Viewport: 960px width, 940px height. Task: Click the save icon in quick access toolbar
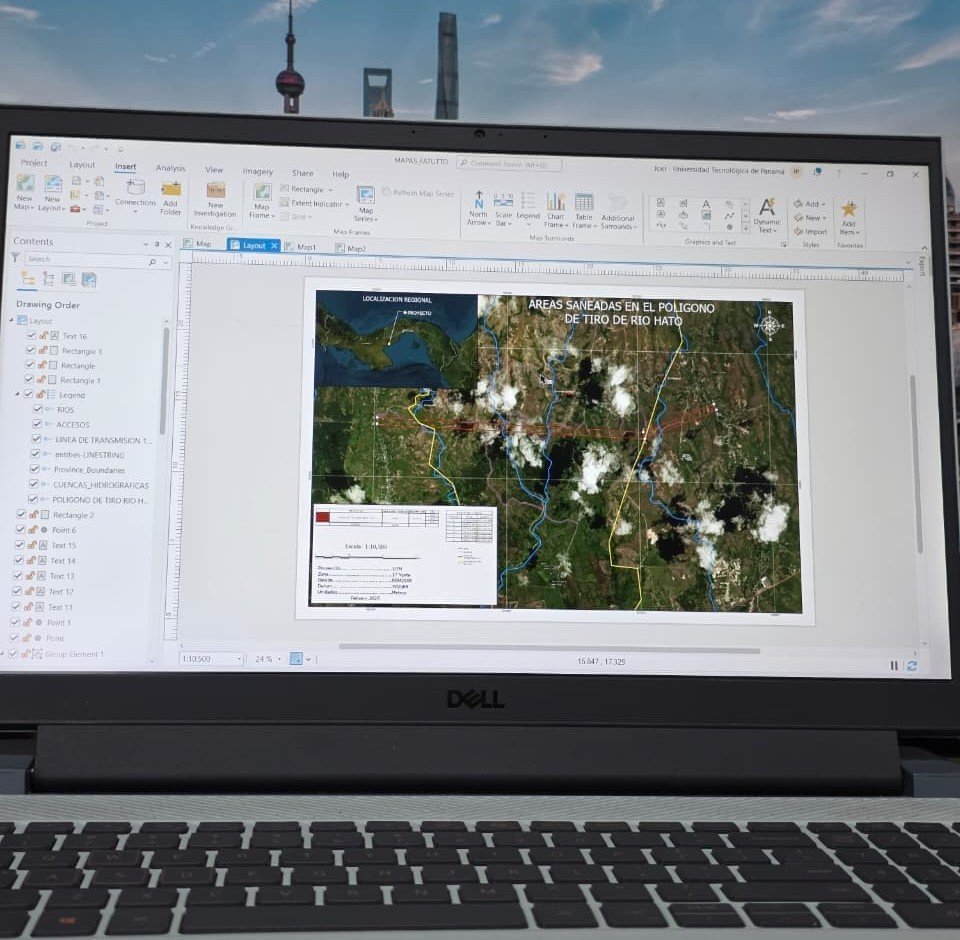(x=56, y=147)
